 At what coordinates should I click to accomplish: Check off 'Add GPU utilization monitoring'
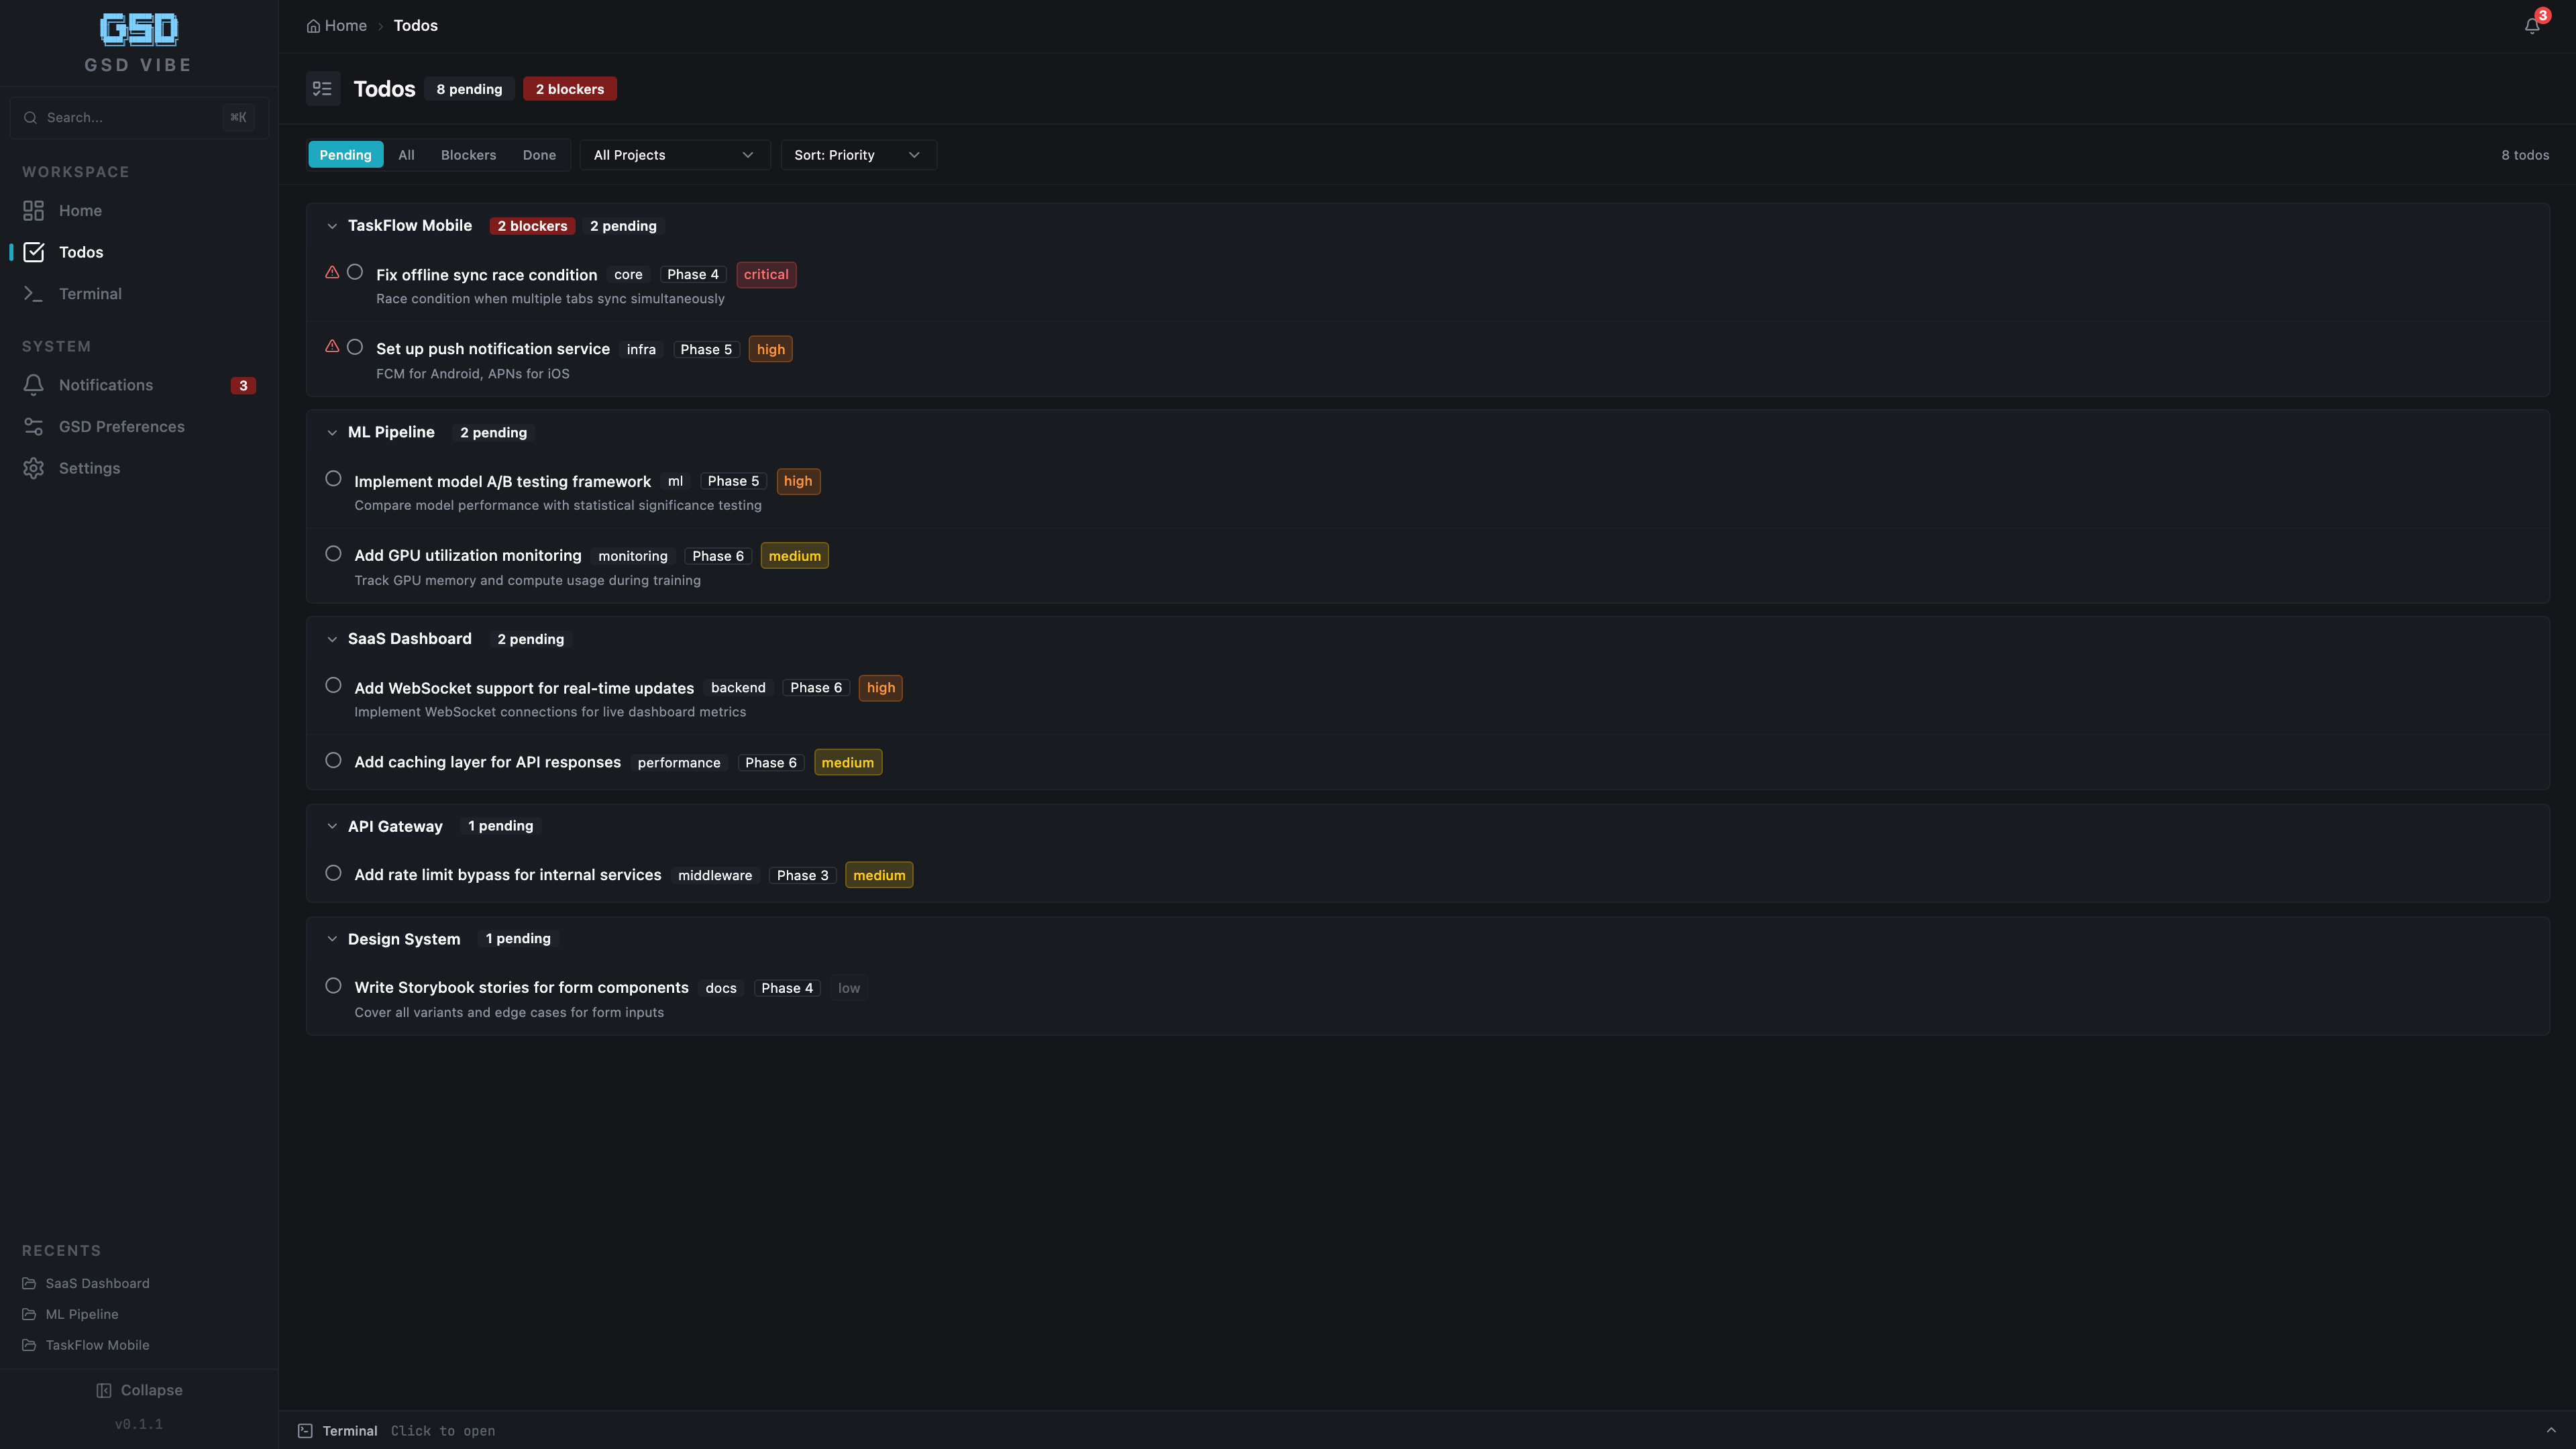(333, 553)
